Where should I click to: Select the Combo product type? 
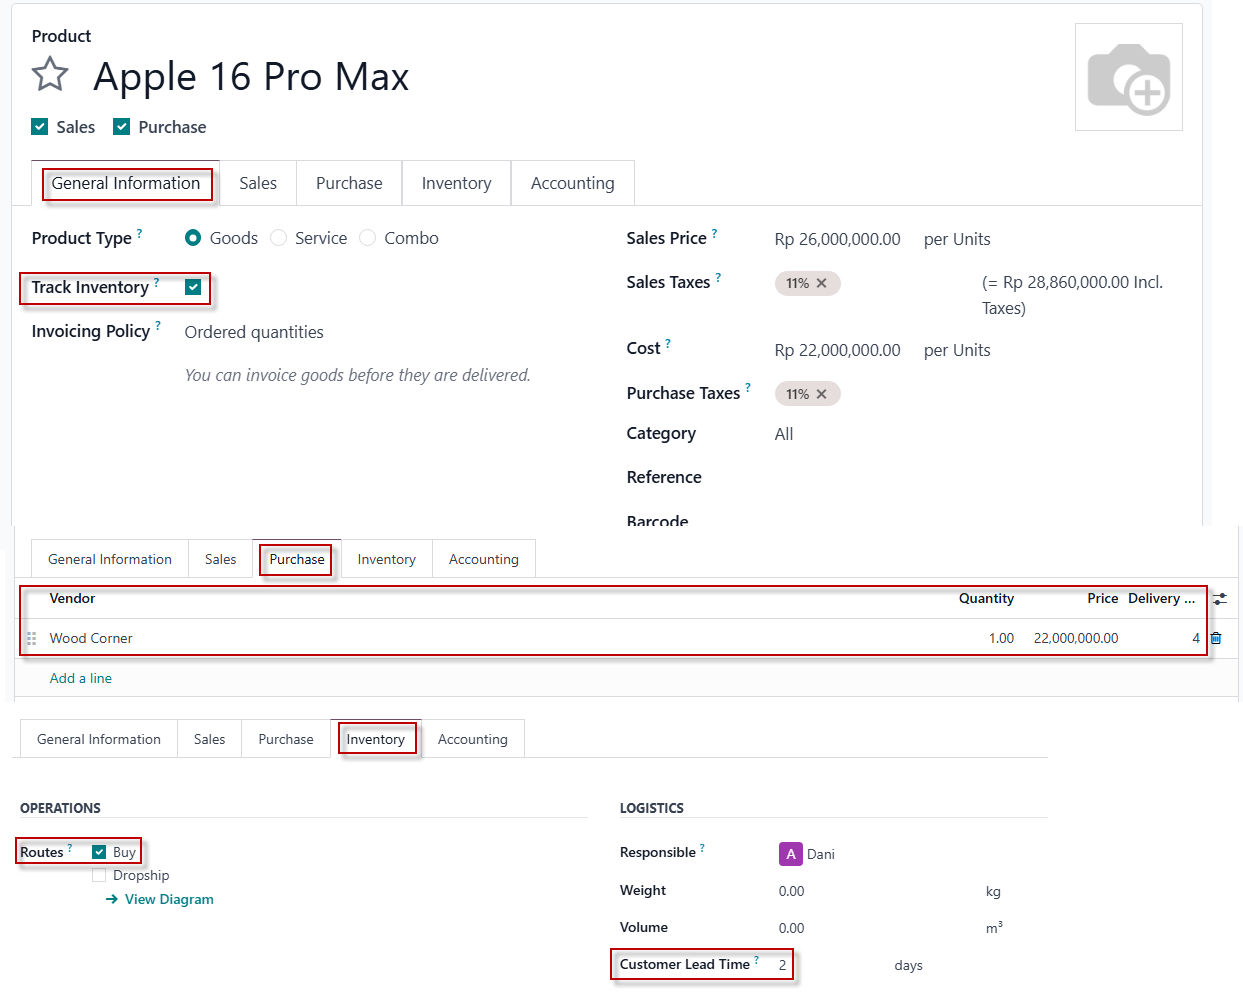[367, 238]
